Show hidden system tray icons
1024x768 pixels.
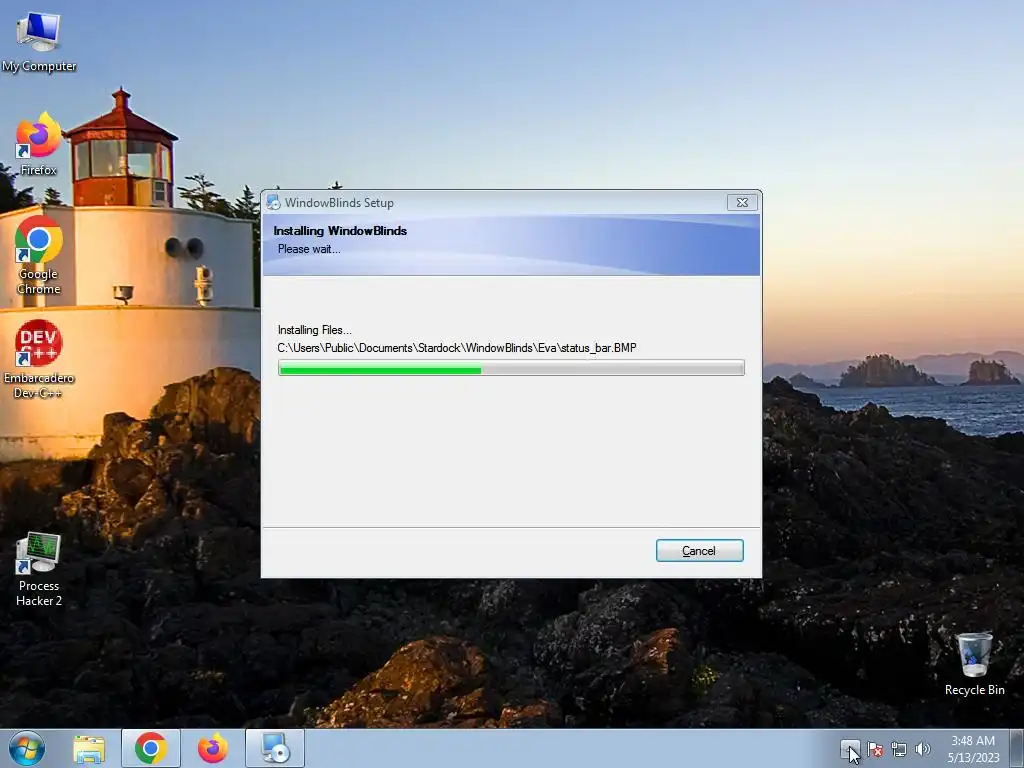[850, 749]
